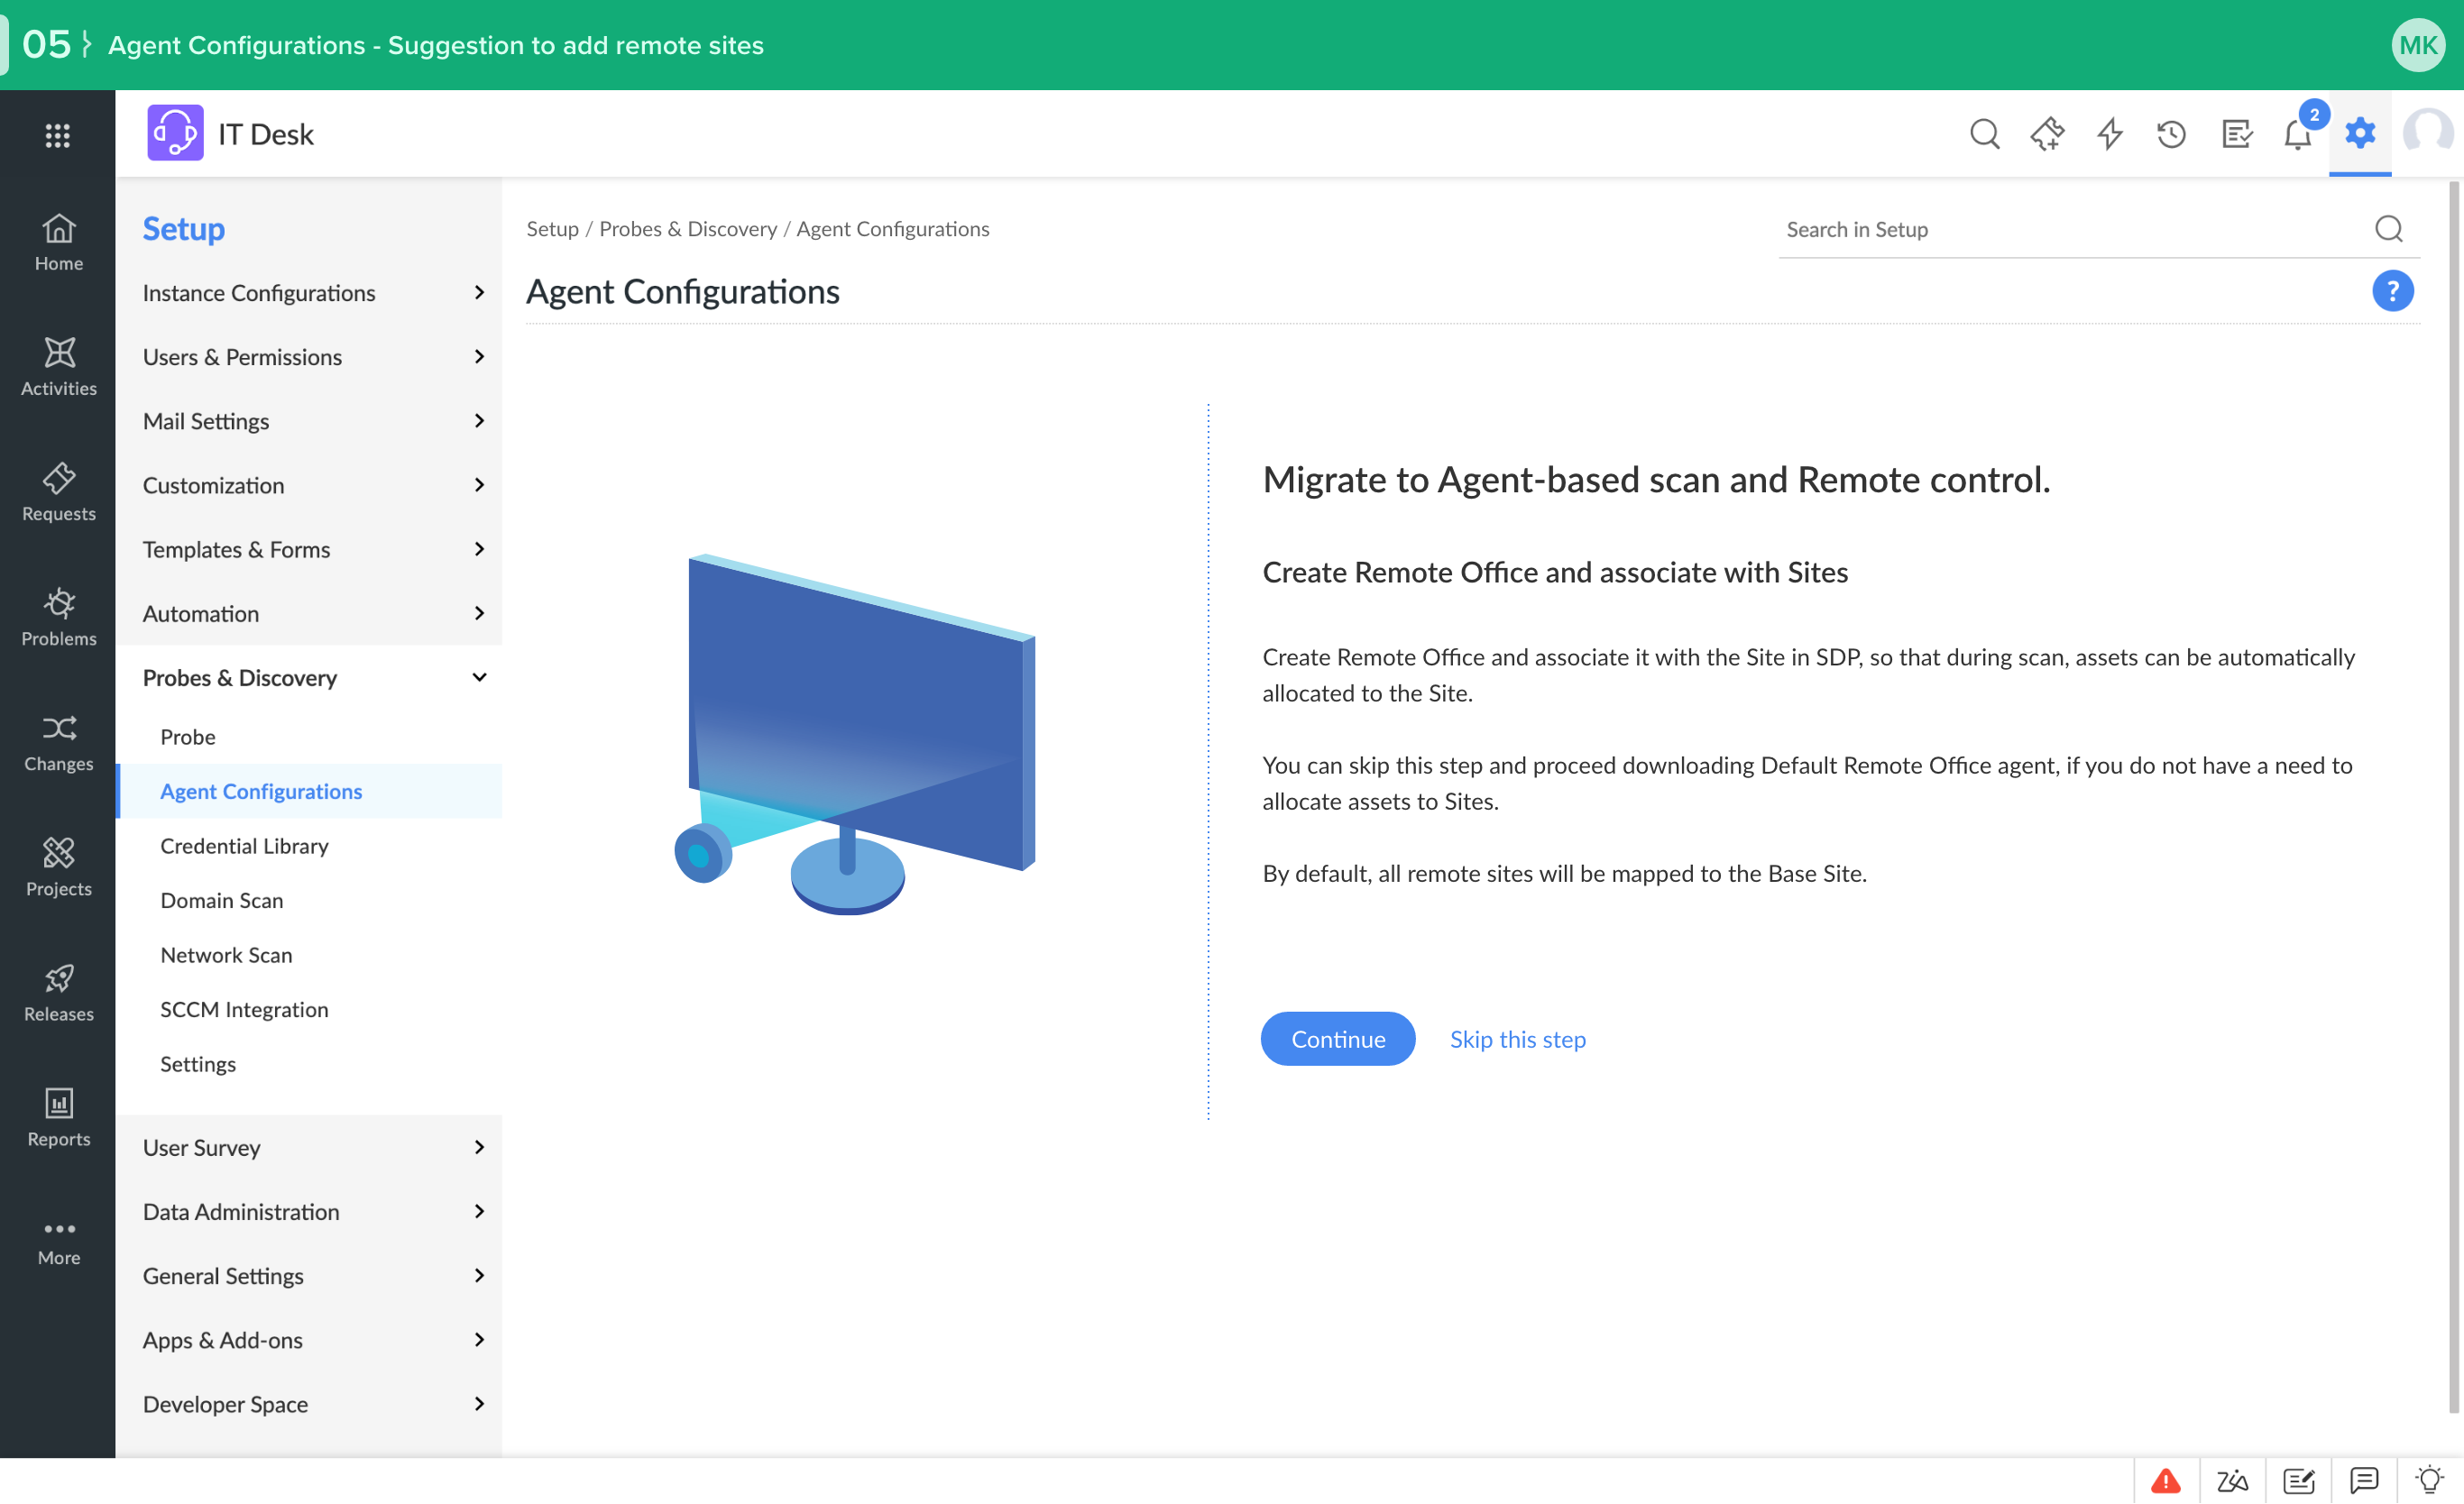
Task: Click the IT Desk logo icon
Action: pos(175,133)
